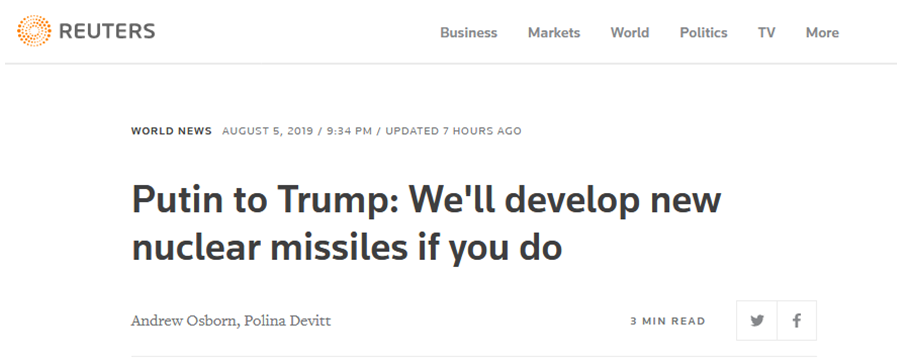
Task: Open the World navigation item
Action: click(x=630, y=33)
